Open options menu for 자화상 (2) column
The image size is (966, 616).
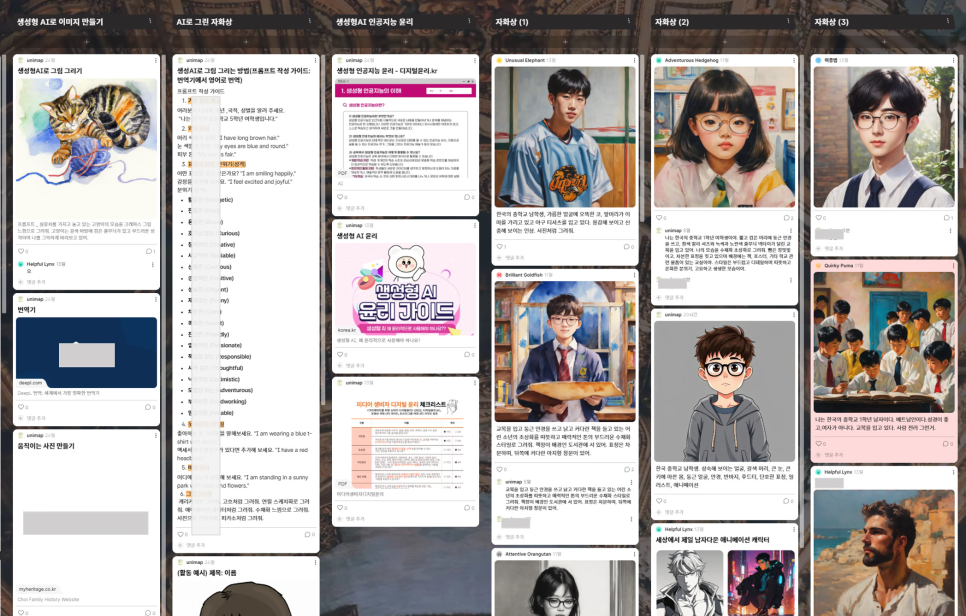coord(788,21)
